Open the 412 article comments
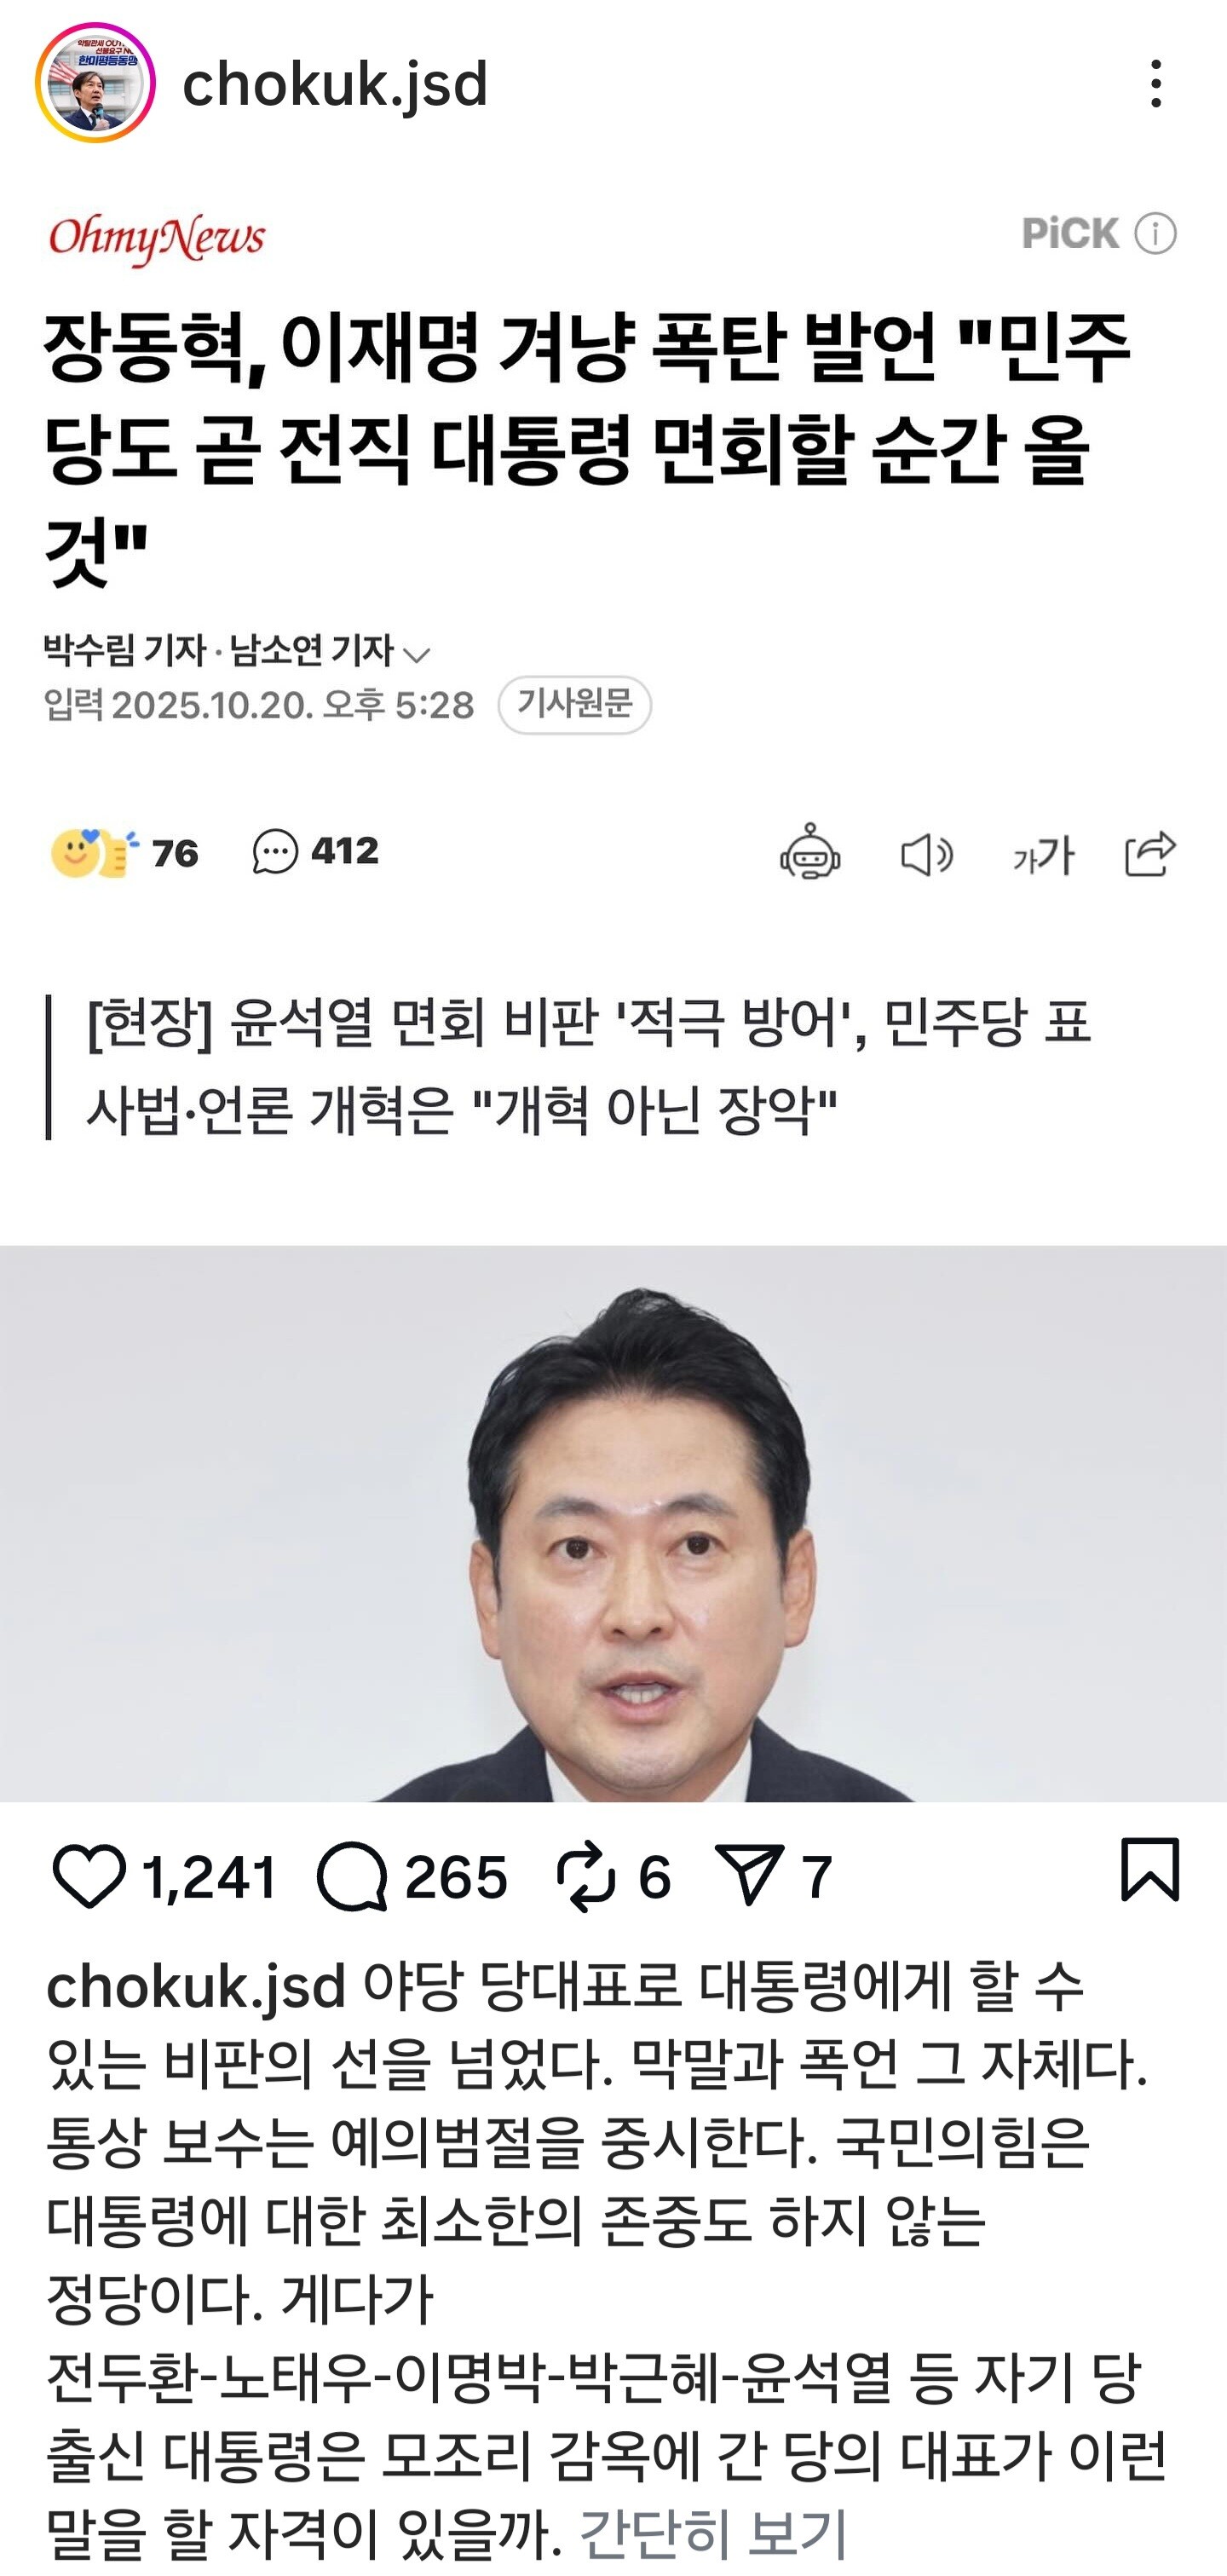Viewport: 1227px width, 2576px height. pyautogui.click(x=316, y=852)
